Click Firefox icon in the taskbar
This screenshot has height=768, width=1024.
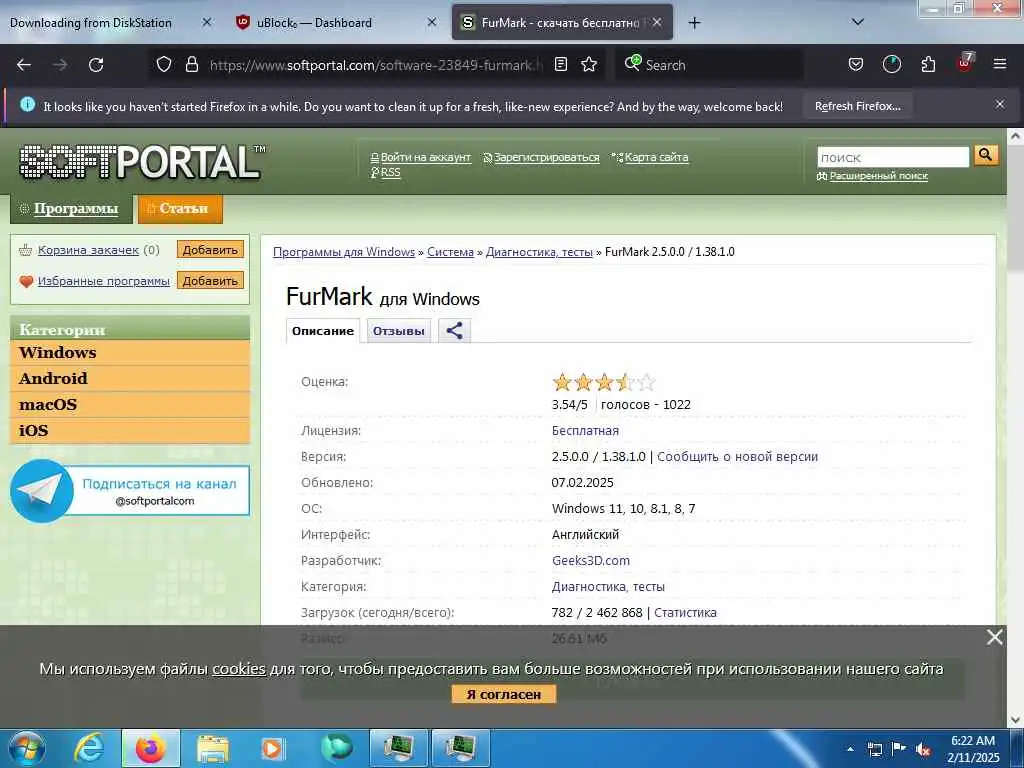[x=151, y=748]
